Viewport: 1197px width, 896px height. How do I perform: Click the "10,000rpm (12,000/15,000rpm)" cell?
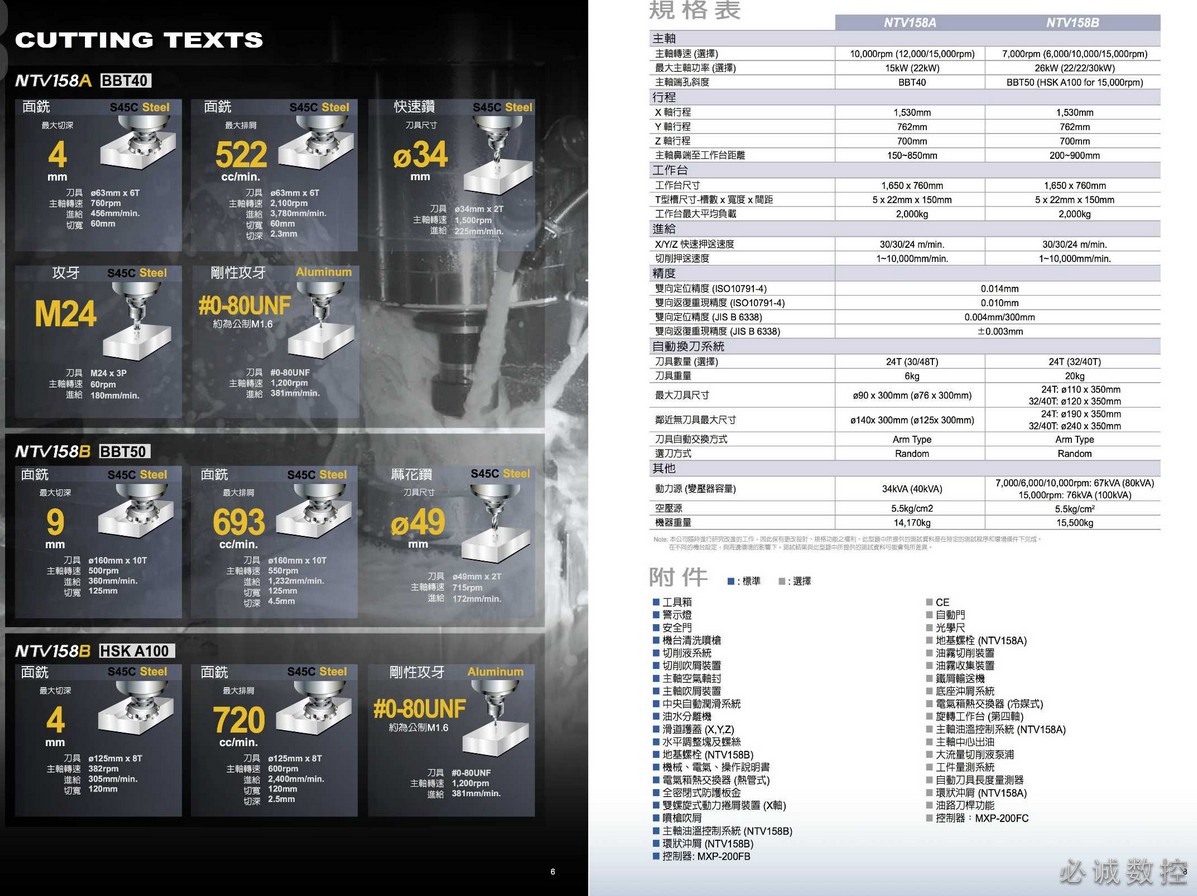912,53
